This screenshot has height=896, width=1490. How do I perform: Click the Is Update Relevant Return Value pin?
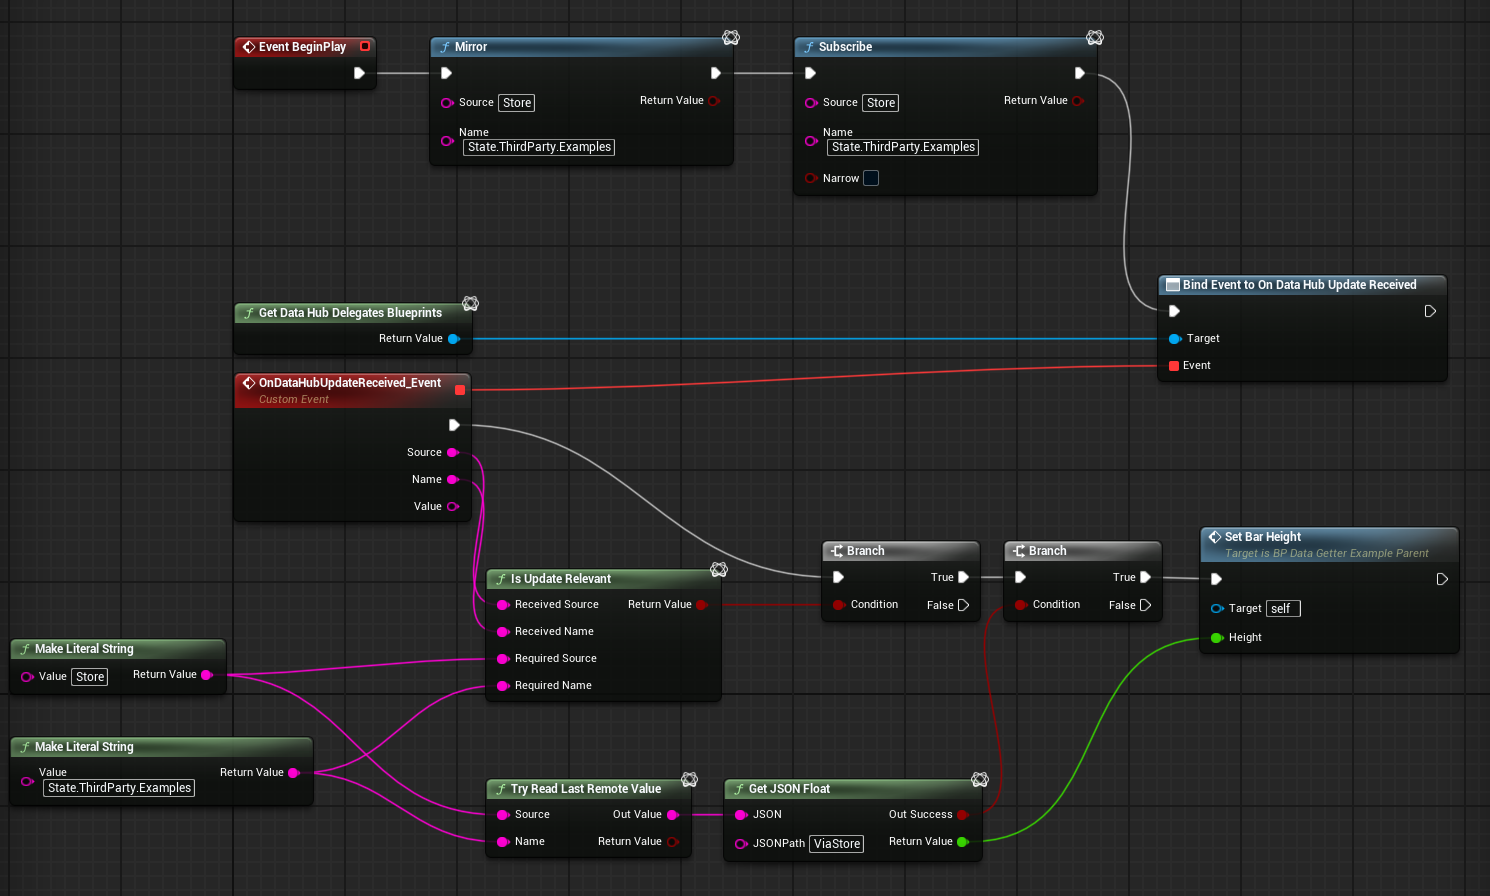click(x=701, y=605)
